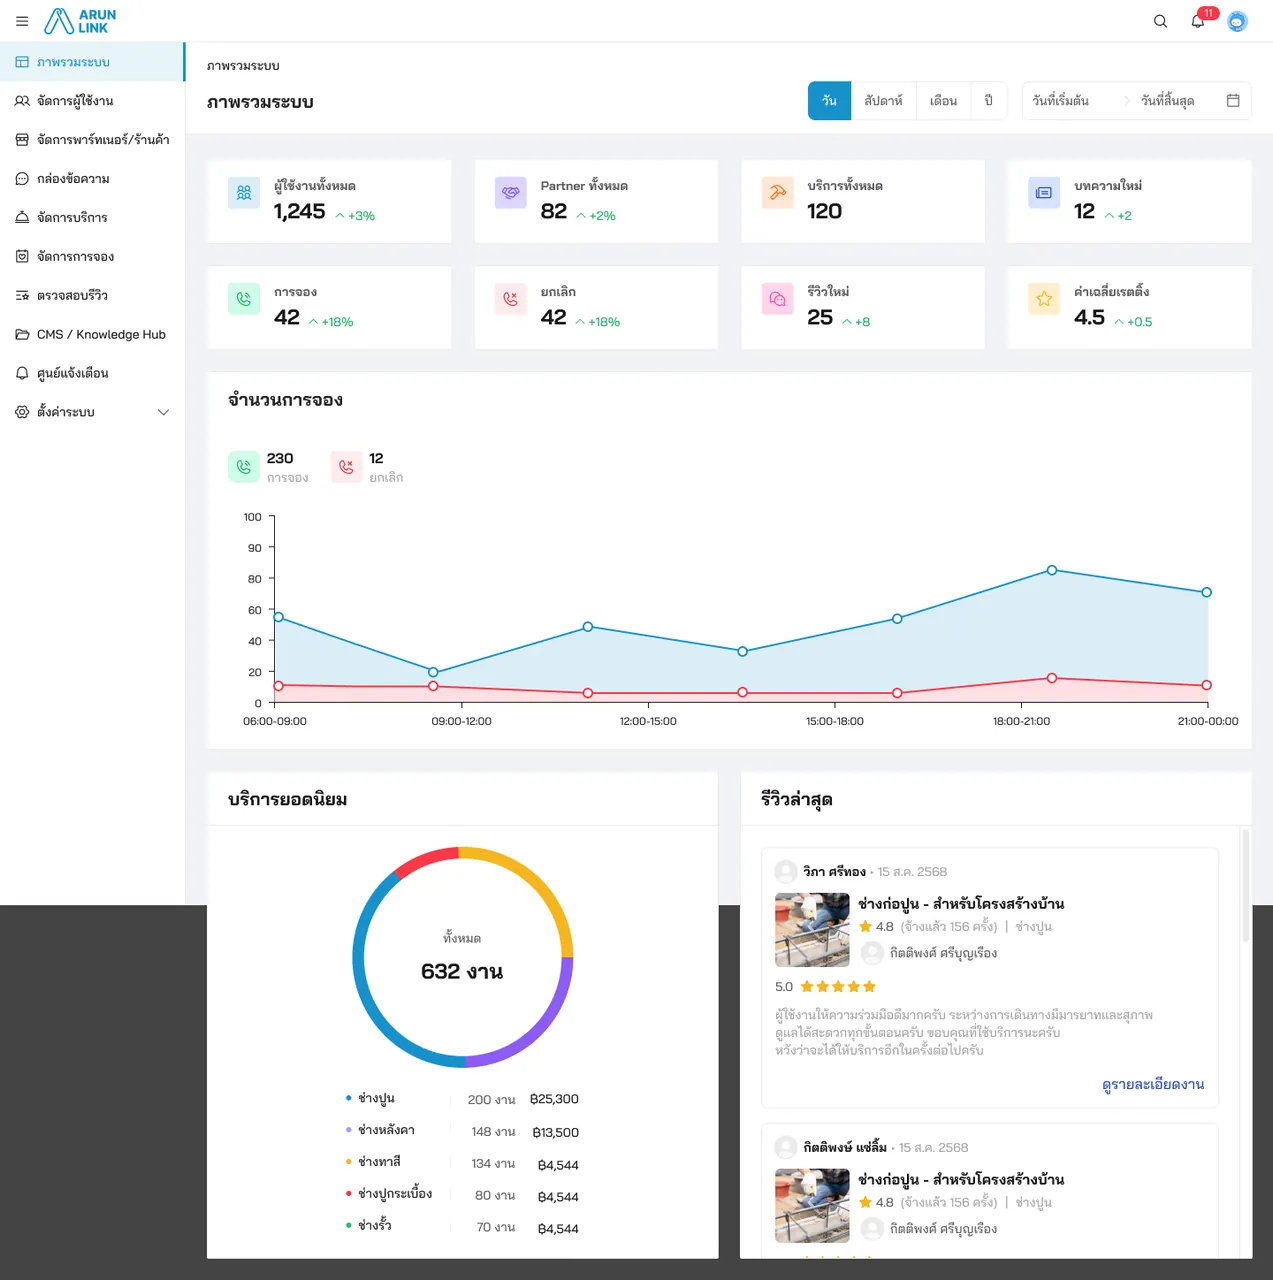Click the yellow segment of the donut chart
The image size is (1273, 1280).
tap(528, 885)
